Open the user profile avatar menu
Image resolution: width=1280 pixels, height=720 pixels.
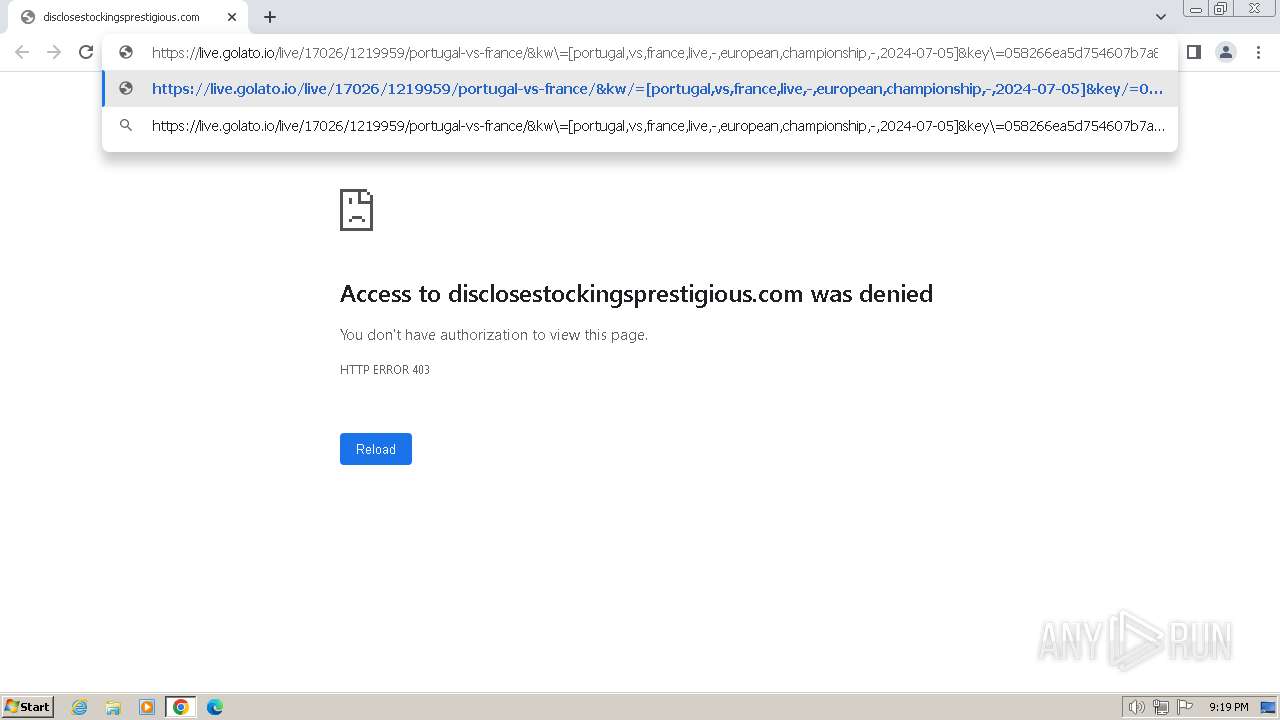click(1226, 52)
